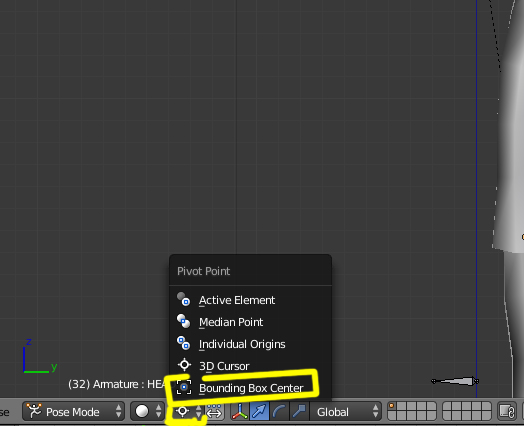
Task: Click the '(32) Armature : HEA' viewport text
Action: [x=116, y=384]
